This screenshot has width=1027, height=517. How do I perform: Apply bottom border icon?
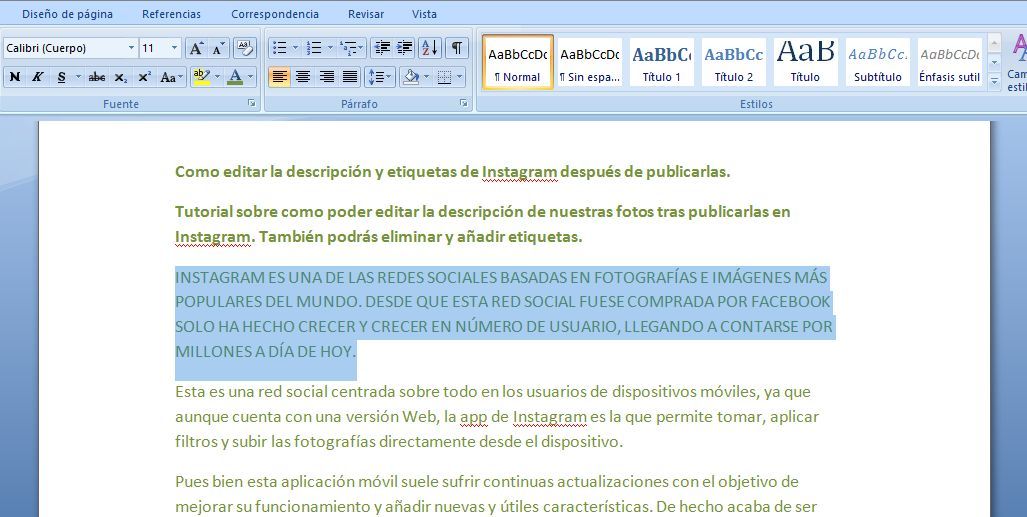[444, 77]
